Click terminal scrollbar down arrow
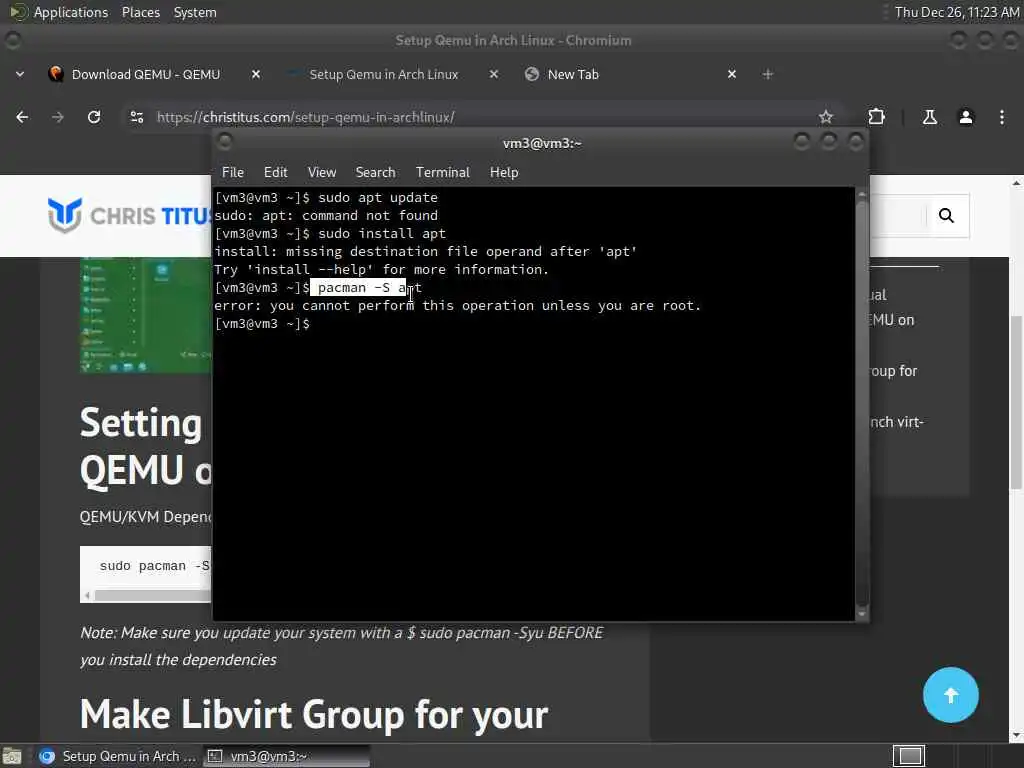This screenshot has height=768, width=1024. 862,614
